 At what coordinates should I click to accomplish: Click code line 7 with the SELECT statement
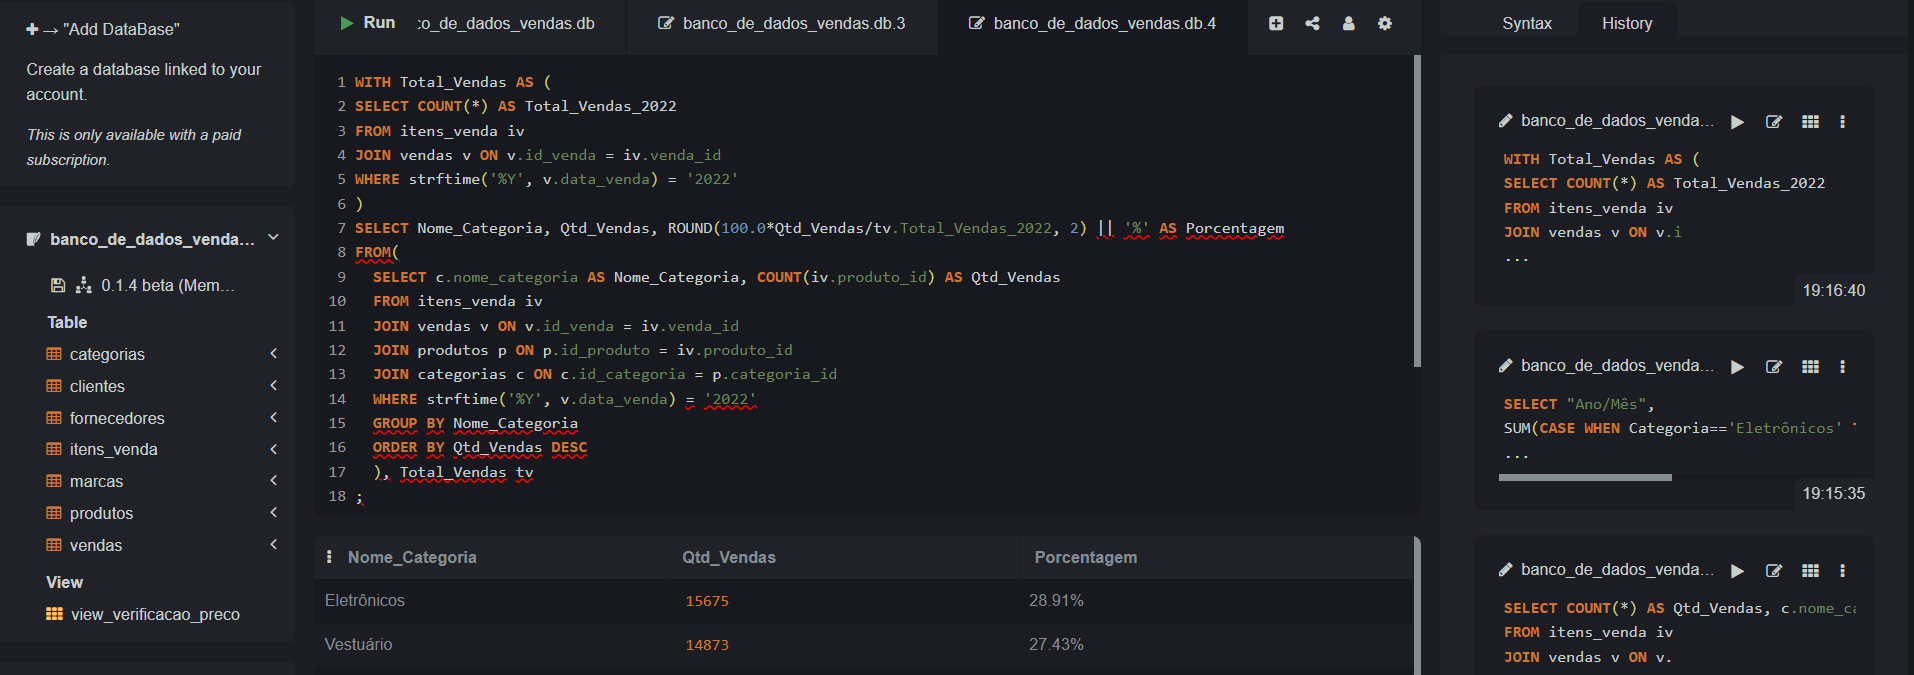(819, 228)
